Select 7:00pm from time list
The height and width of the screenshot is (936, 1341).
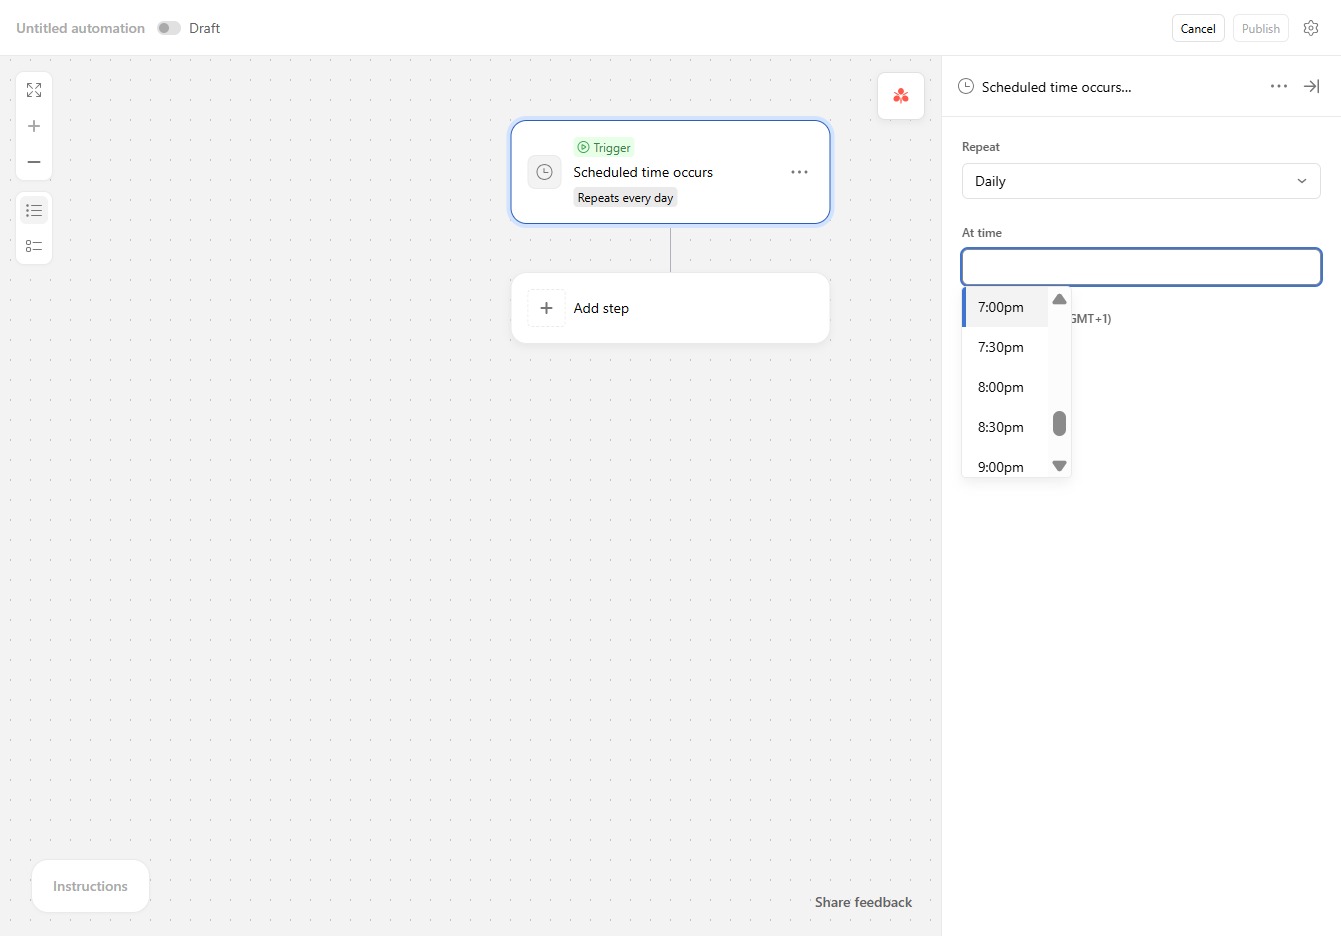(x=1005, y=307)
